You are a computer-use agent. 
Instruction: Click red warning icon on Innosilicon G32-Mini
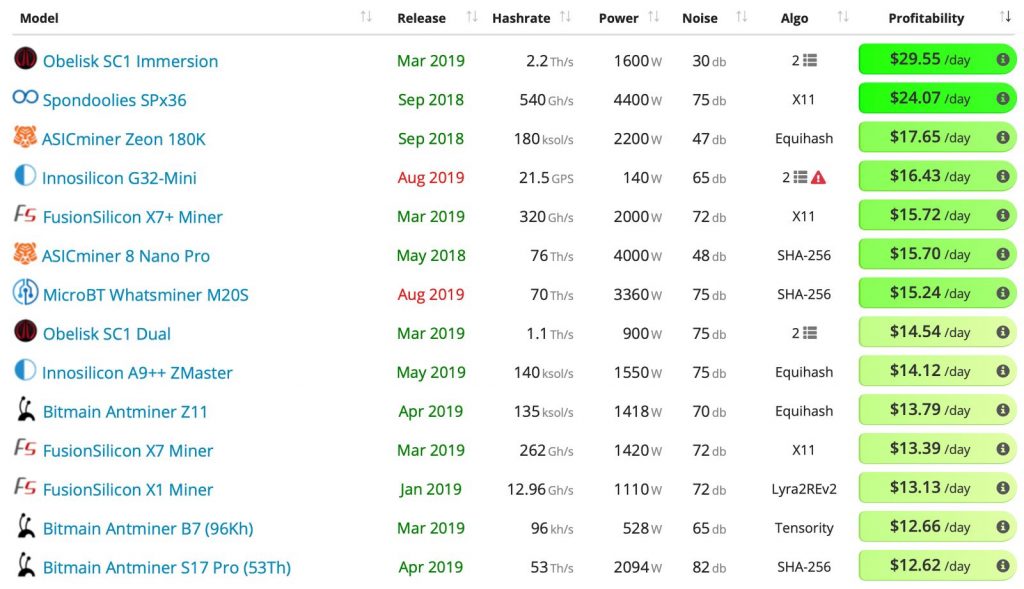pos(818,178)
